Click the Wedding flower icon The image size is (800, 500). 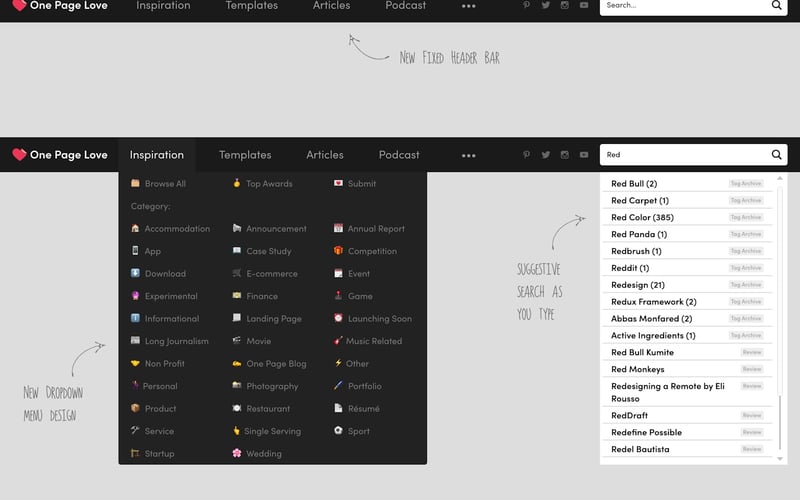click(x=237, y=453)
